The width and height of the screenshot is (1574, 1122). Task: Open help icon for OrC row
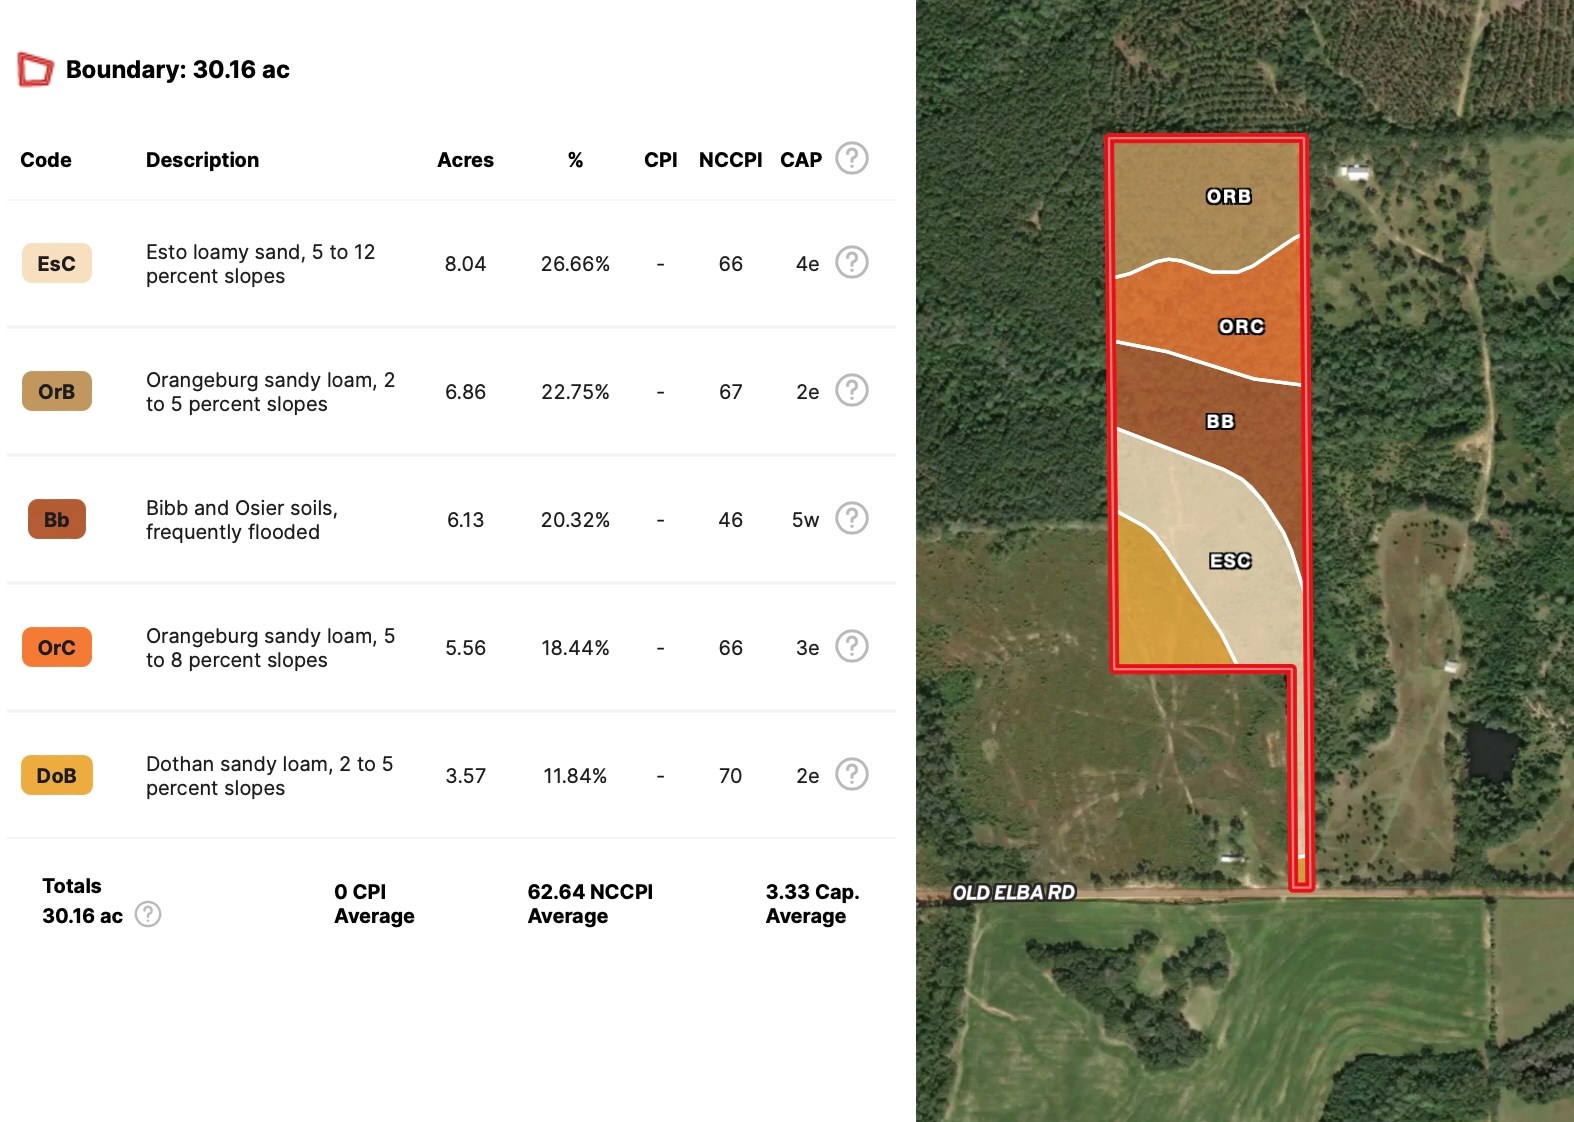(x=852, y=646)
